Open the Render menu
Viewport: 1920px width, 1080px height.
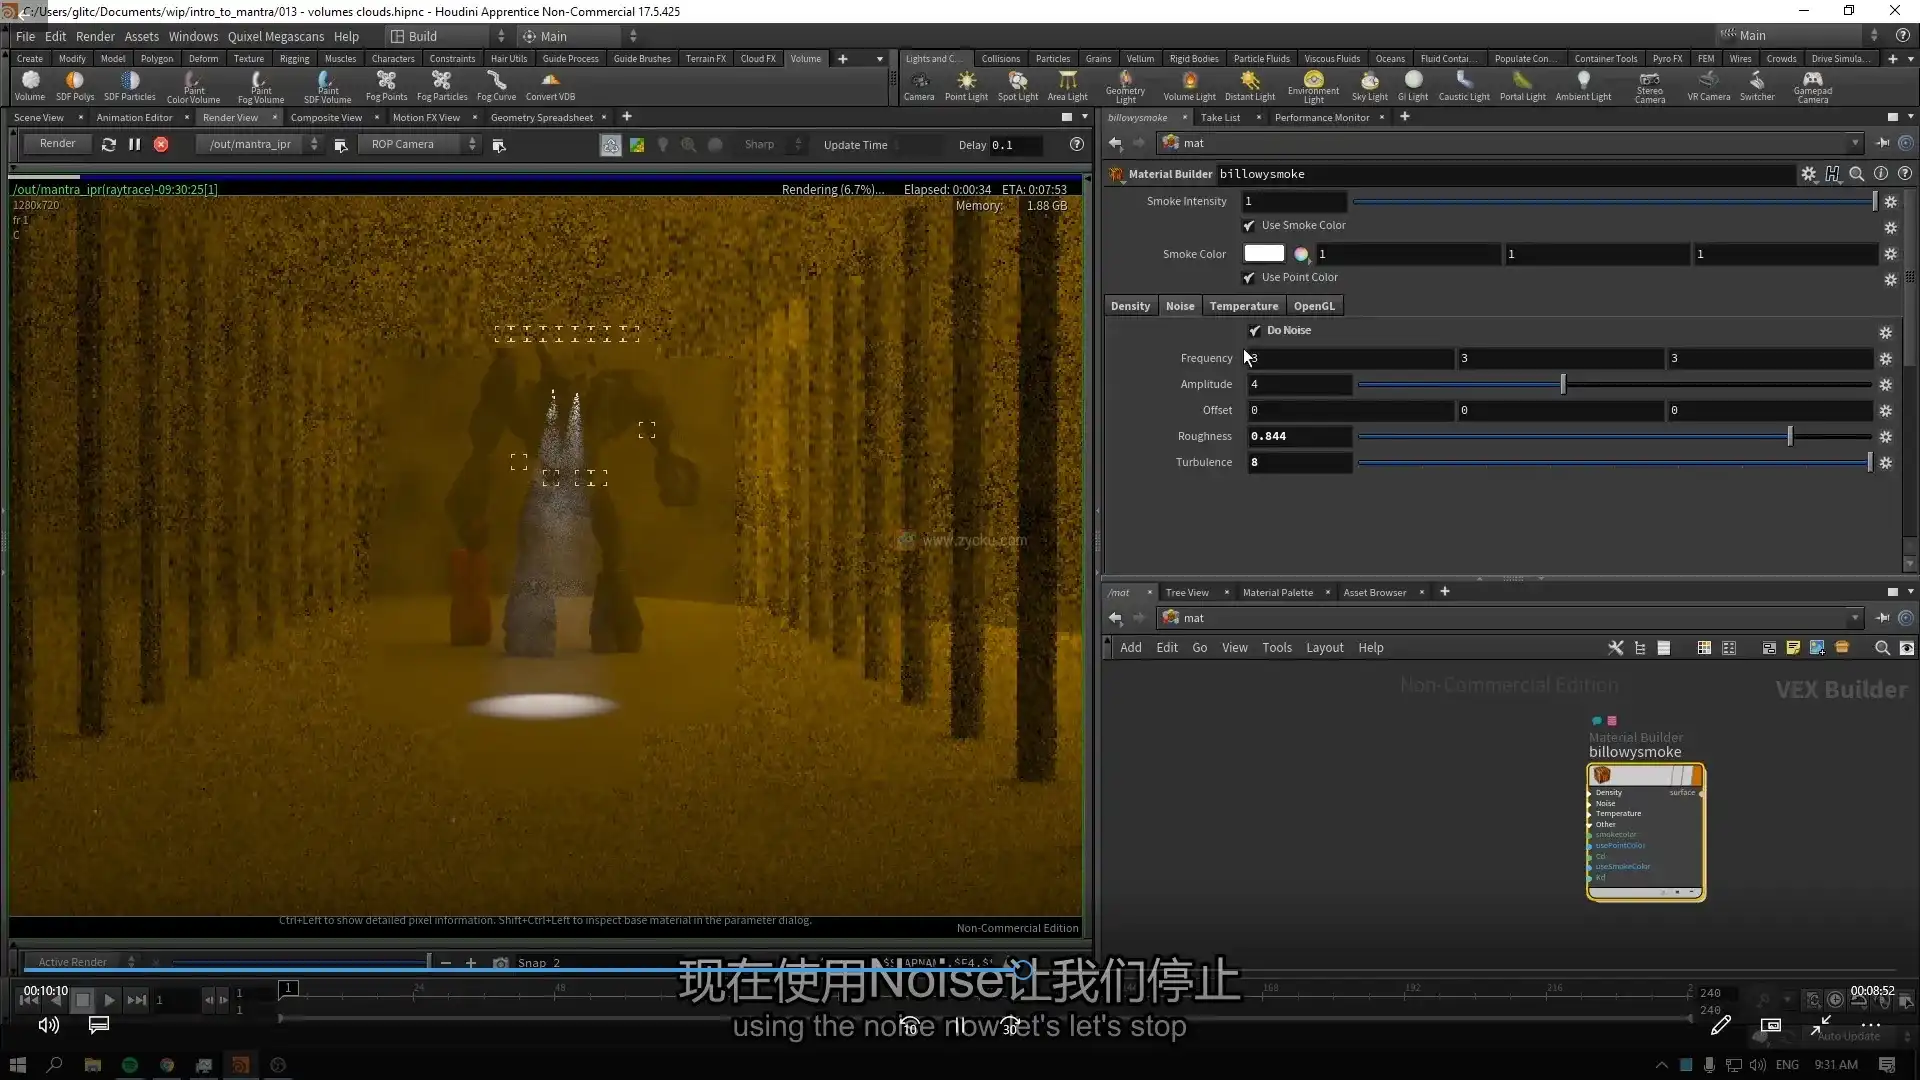point(95,36)
